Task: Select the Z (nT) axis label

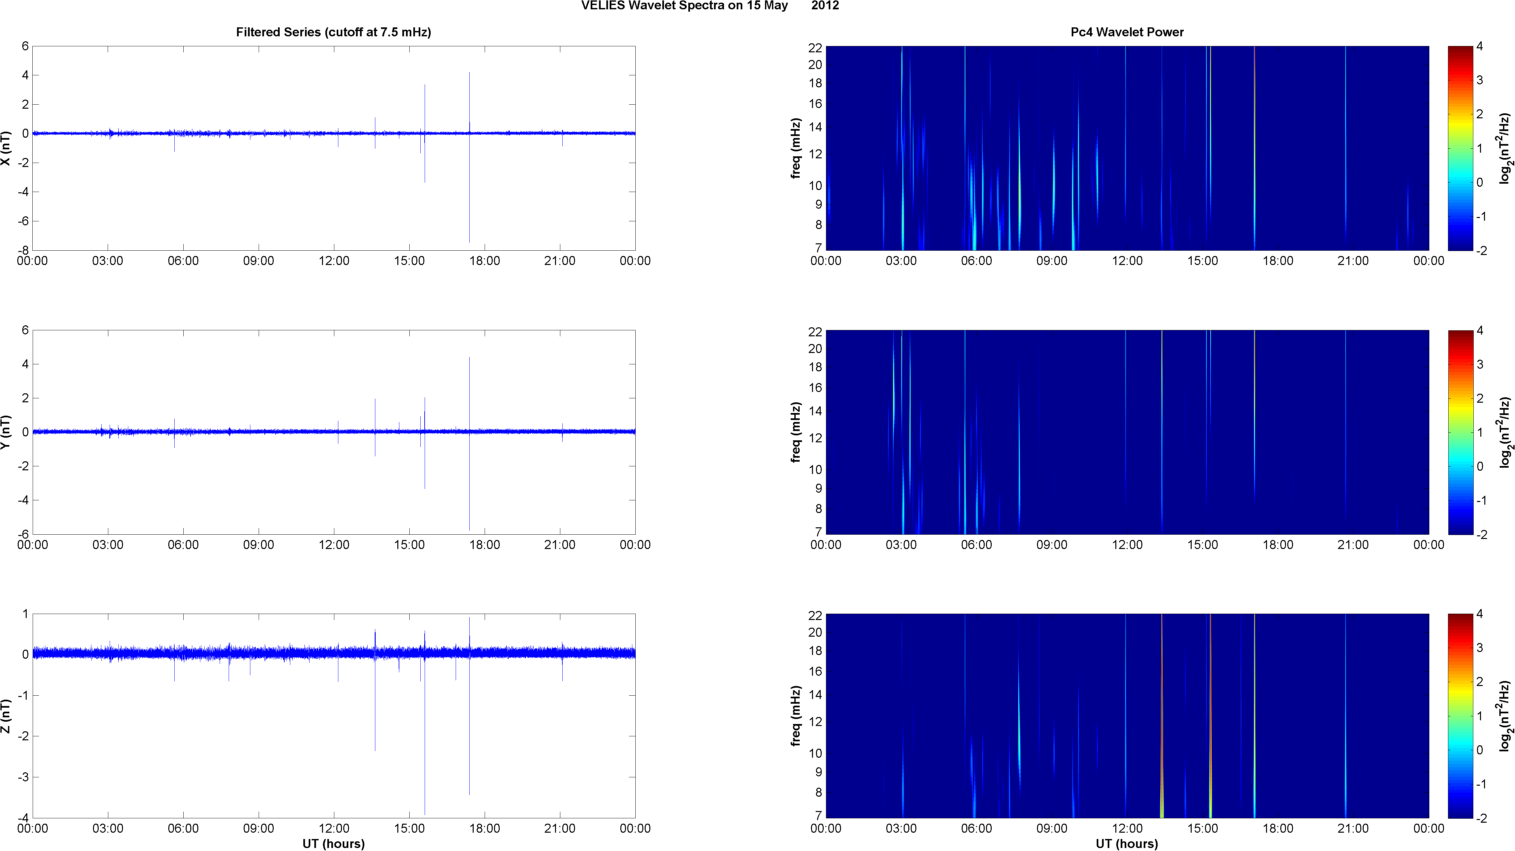Action: click(6, 716)
